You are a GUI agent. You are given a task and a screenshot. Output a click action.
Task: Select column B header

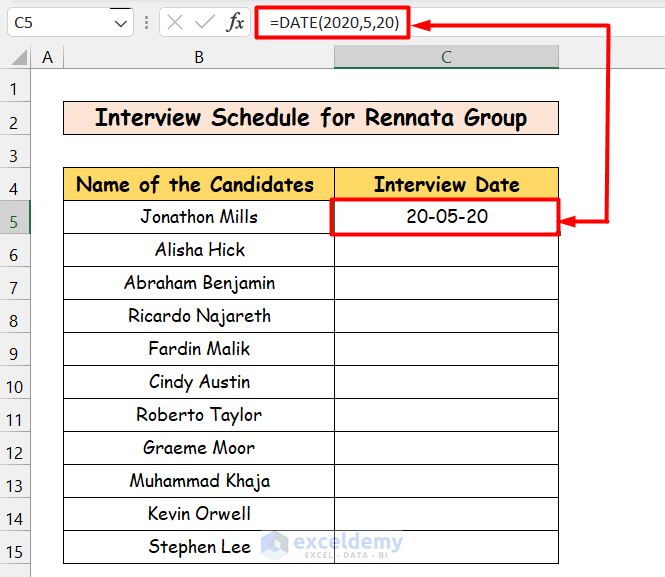coord(199,58)
